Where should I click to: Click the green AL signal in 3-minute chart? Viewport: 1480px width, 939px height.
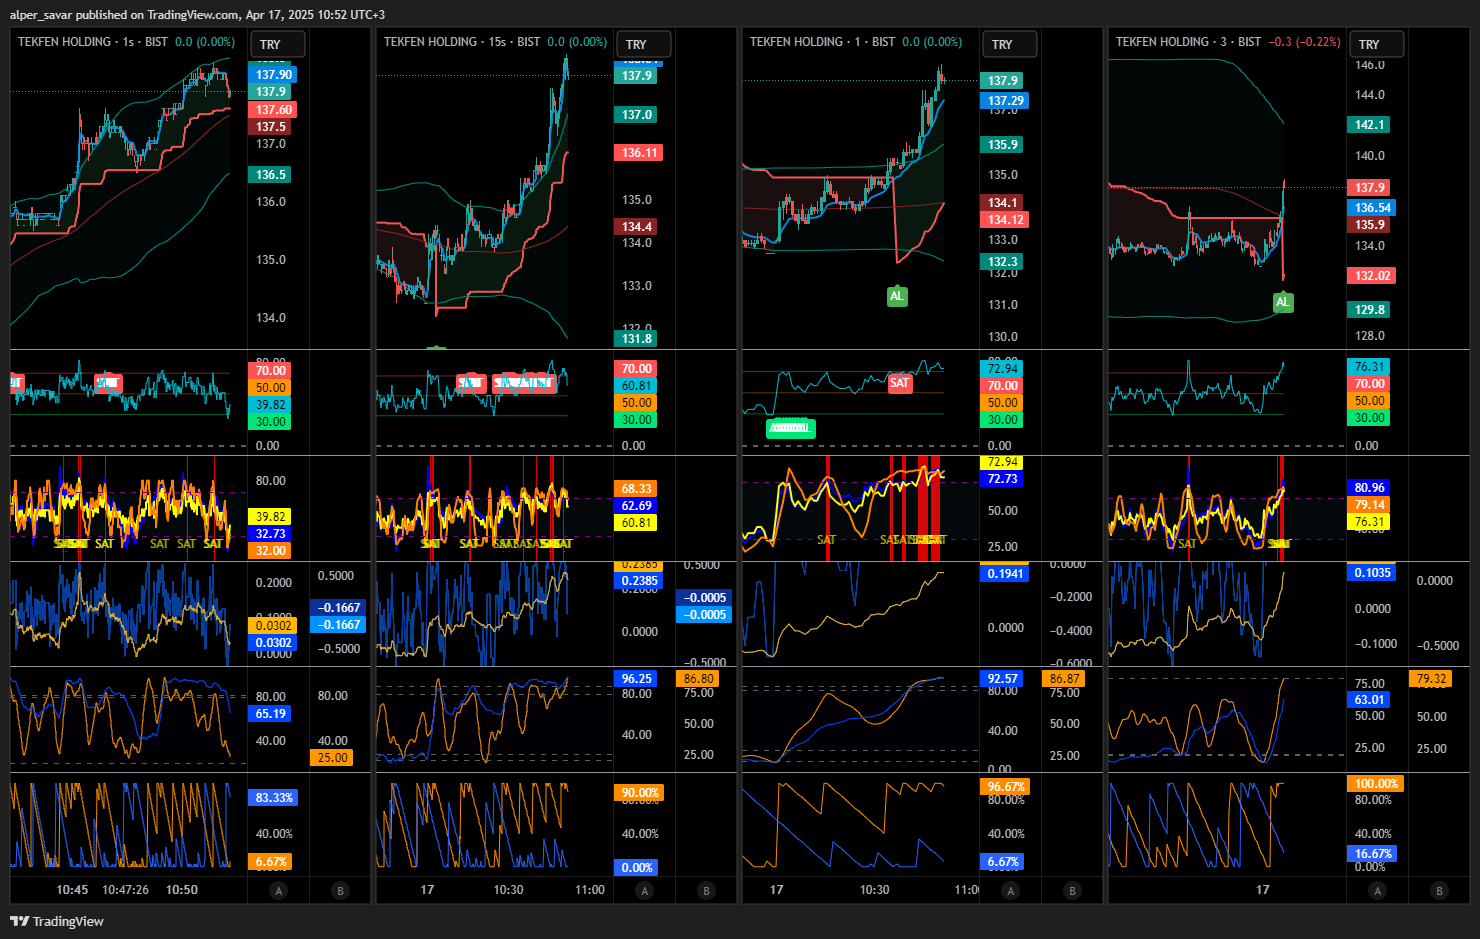[x=1282, y=302]
